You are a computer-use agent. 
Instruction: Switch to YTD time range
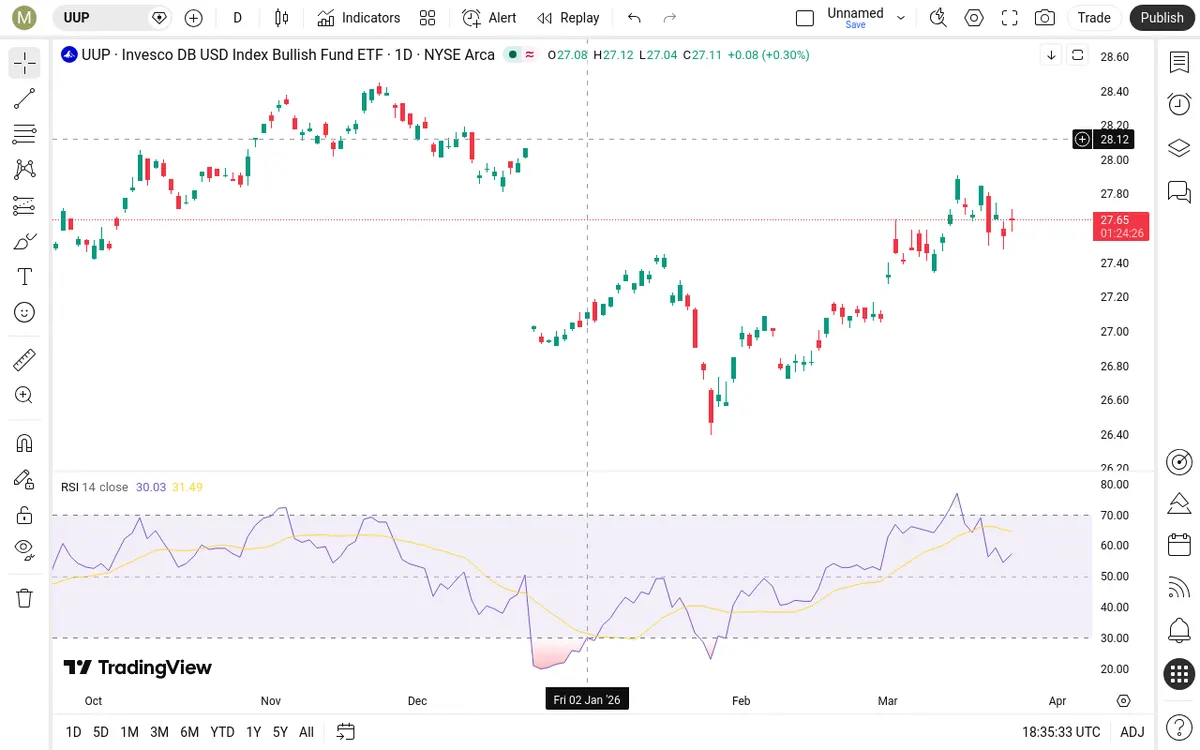[x=222, y=732]
